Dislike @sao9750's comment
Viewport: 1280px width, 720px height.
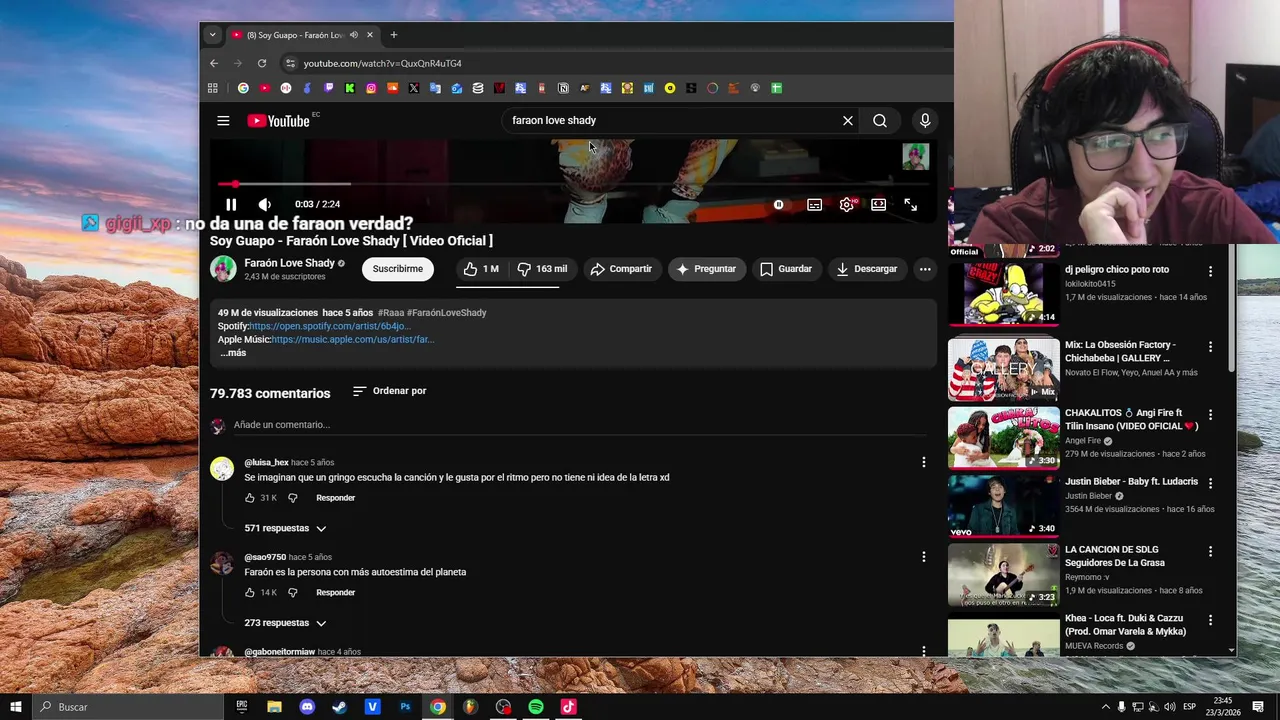point(293,593)
